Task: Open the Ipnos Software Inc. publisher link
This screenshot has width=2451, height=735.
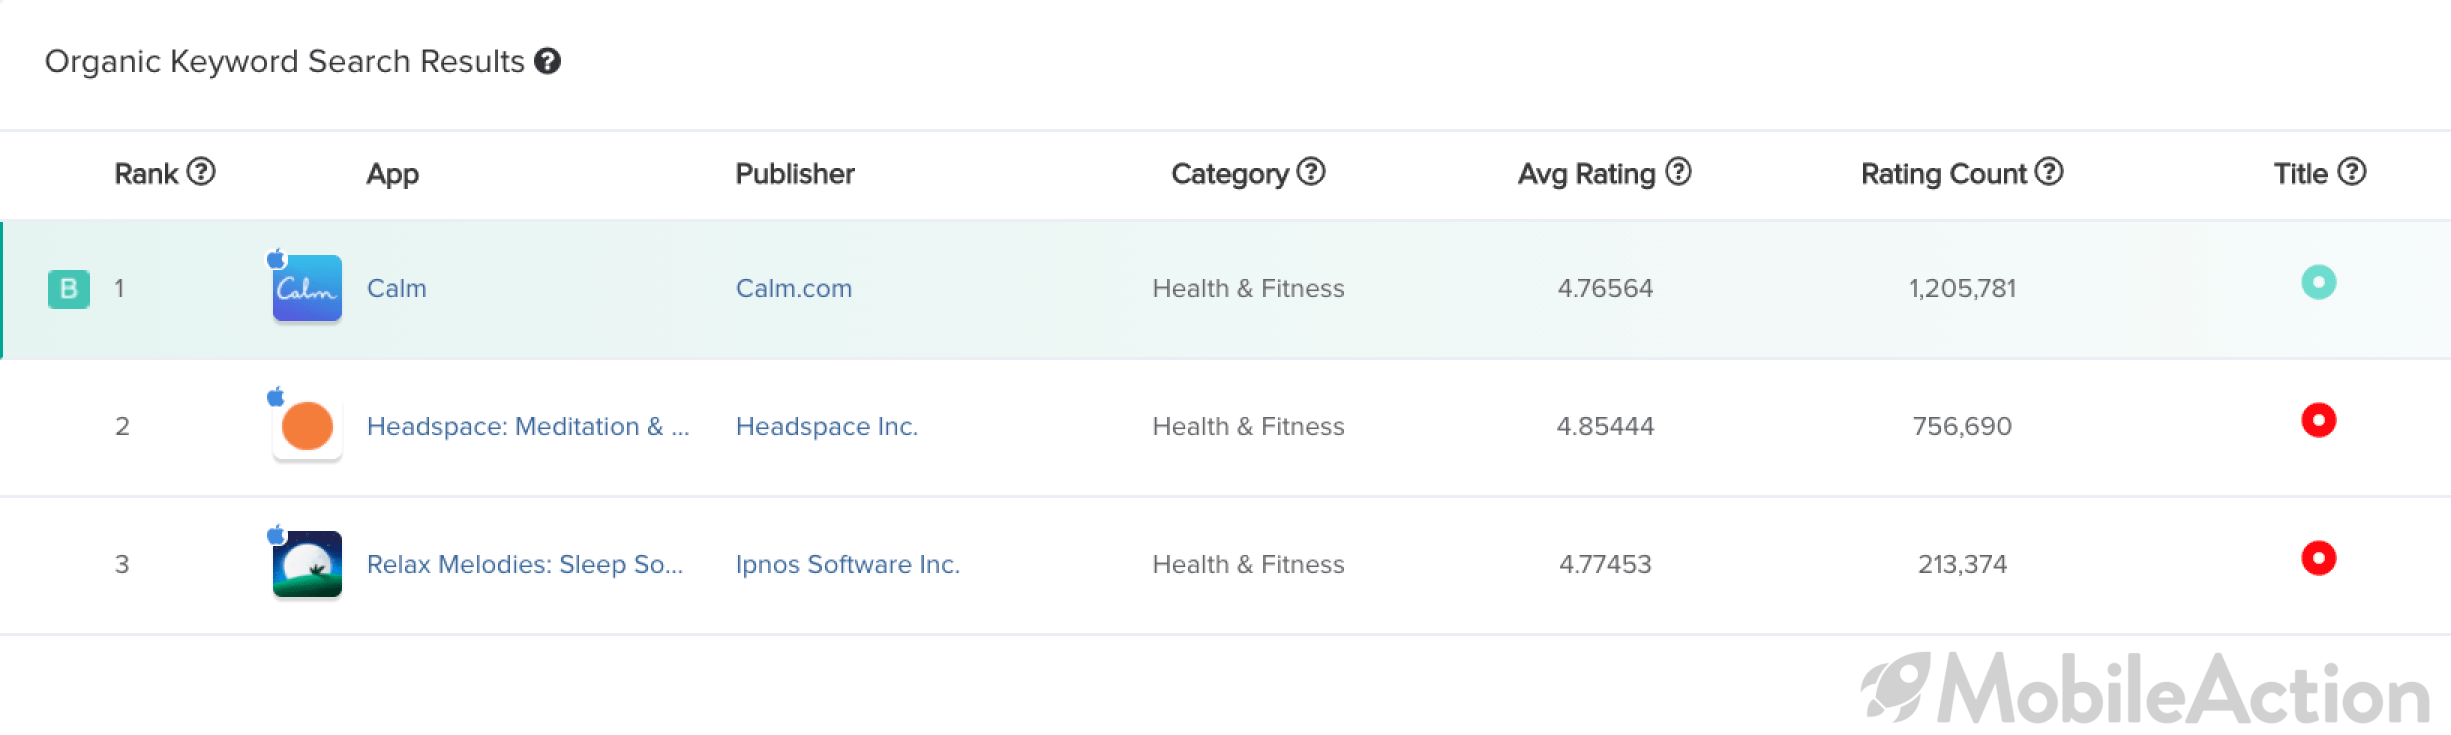Action: (x=848, y=565)
